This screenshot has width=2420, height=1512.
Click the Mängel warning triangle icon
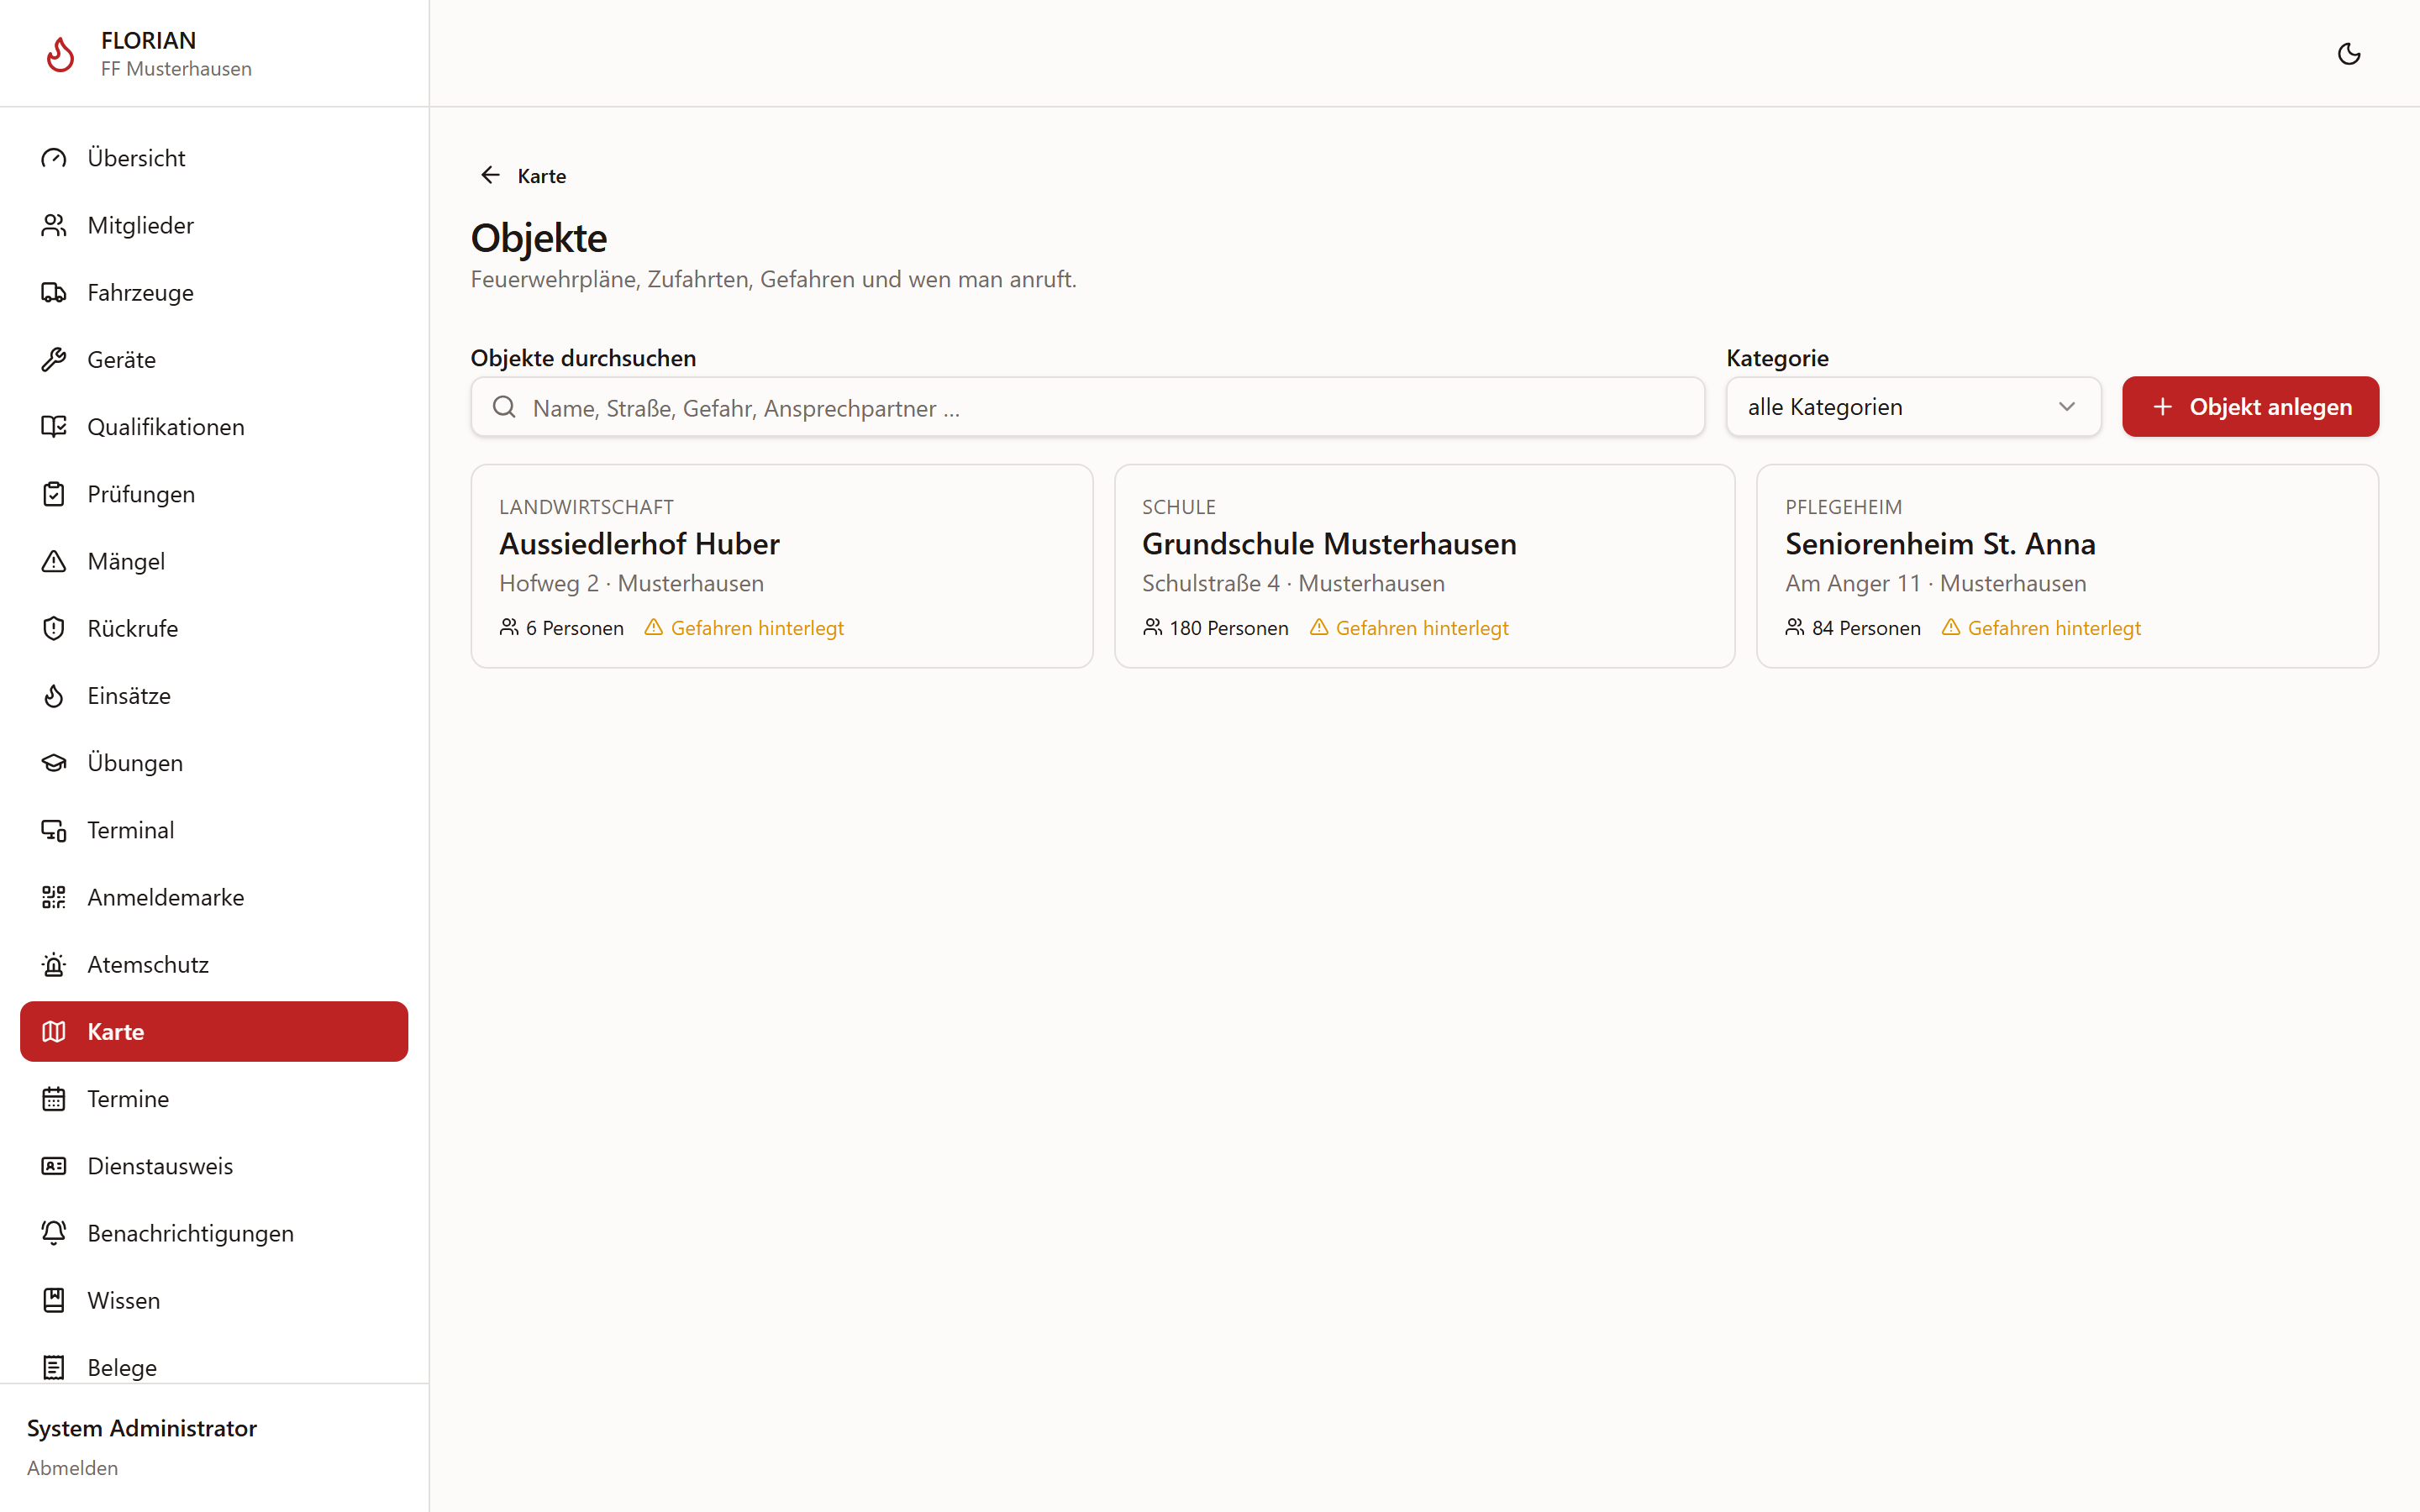point(54,561)
